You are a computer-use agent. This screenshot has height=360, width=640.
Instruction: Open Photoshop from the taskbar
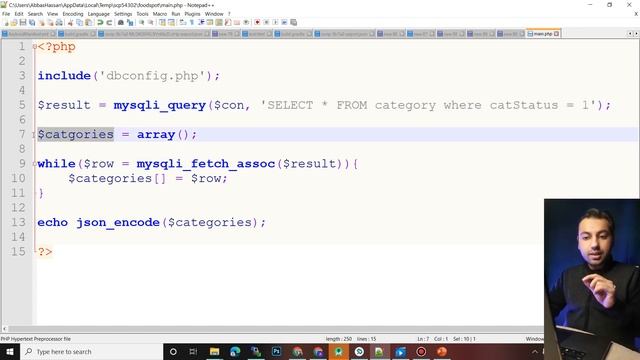coord(276,351)
